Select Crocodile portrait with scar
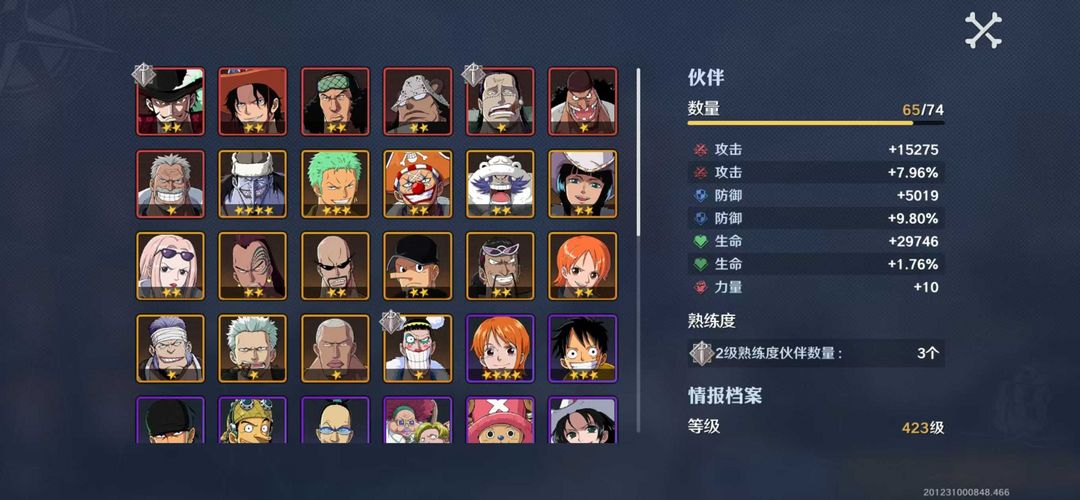 point(501,101)
